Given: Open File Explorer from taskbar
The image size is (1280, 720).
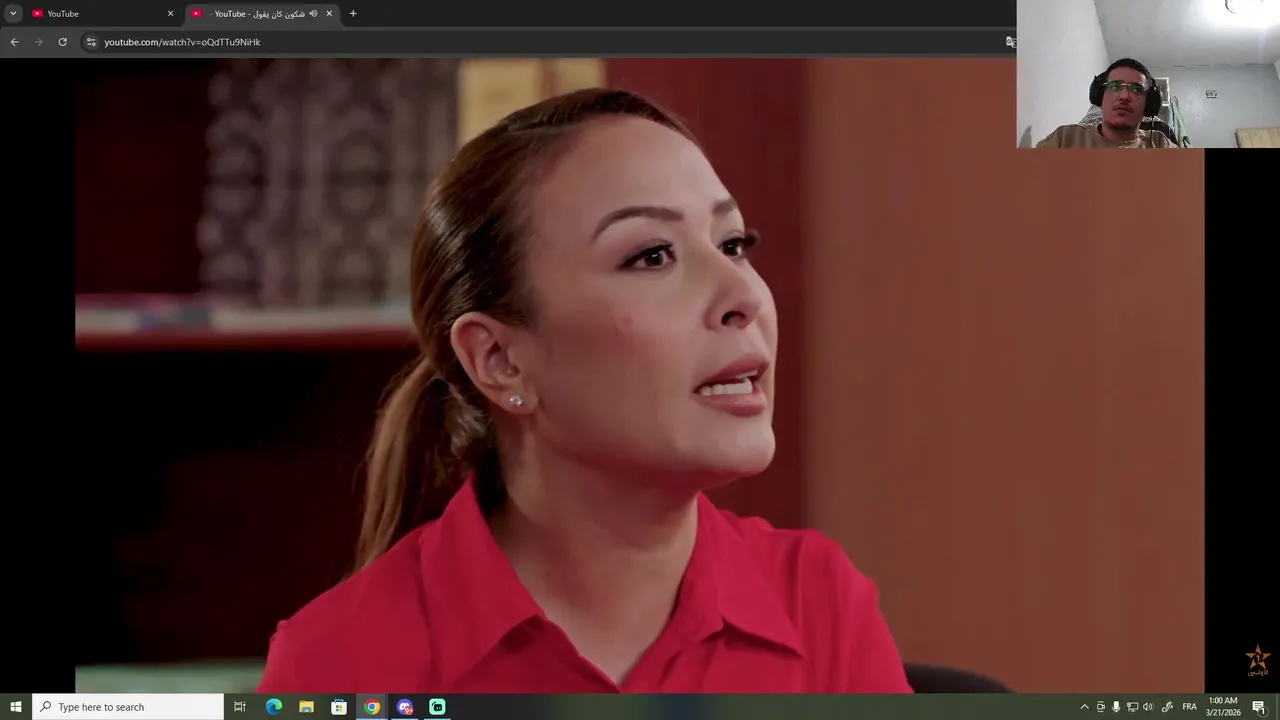Looking at the screenshot, I should (x=306, y=707).
